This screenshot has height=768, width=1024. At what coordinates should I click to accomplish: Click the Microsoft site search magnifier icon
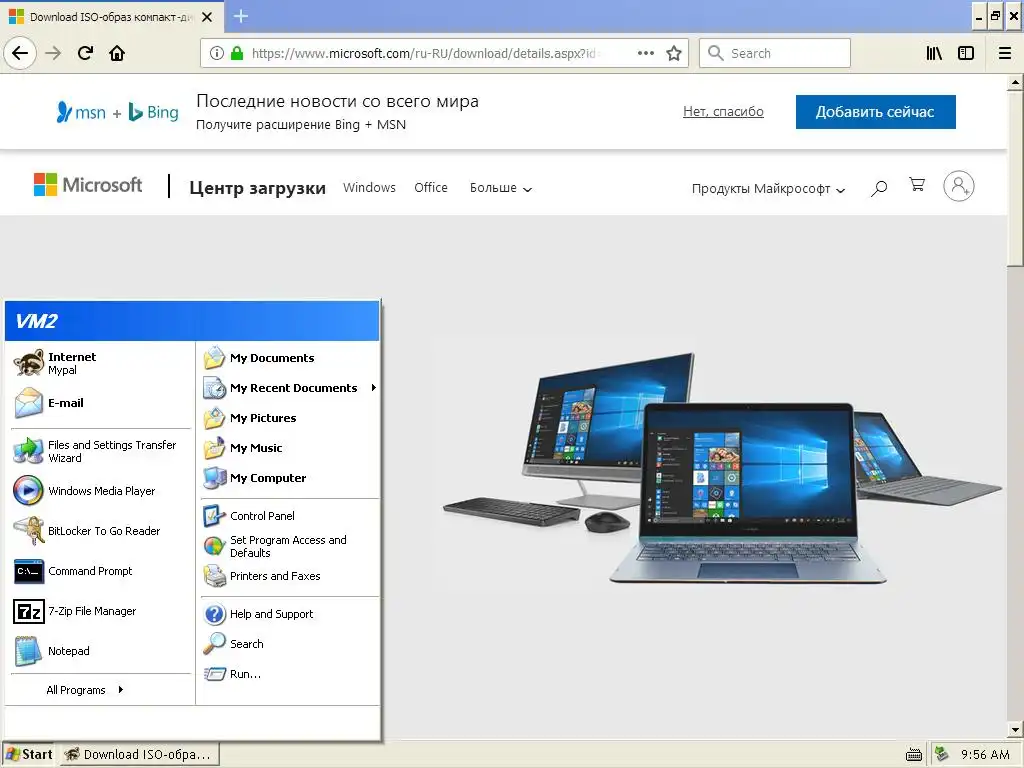879,188
